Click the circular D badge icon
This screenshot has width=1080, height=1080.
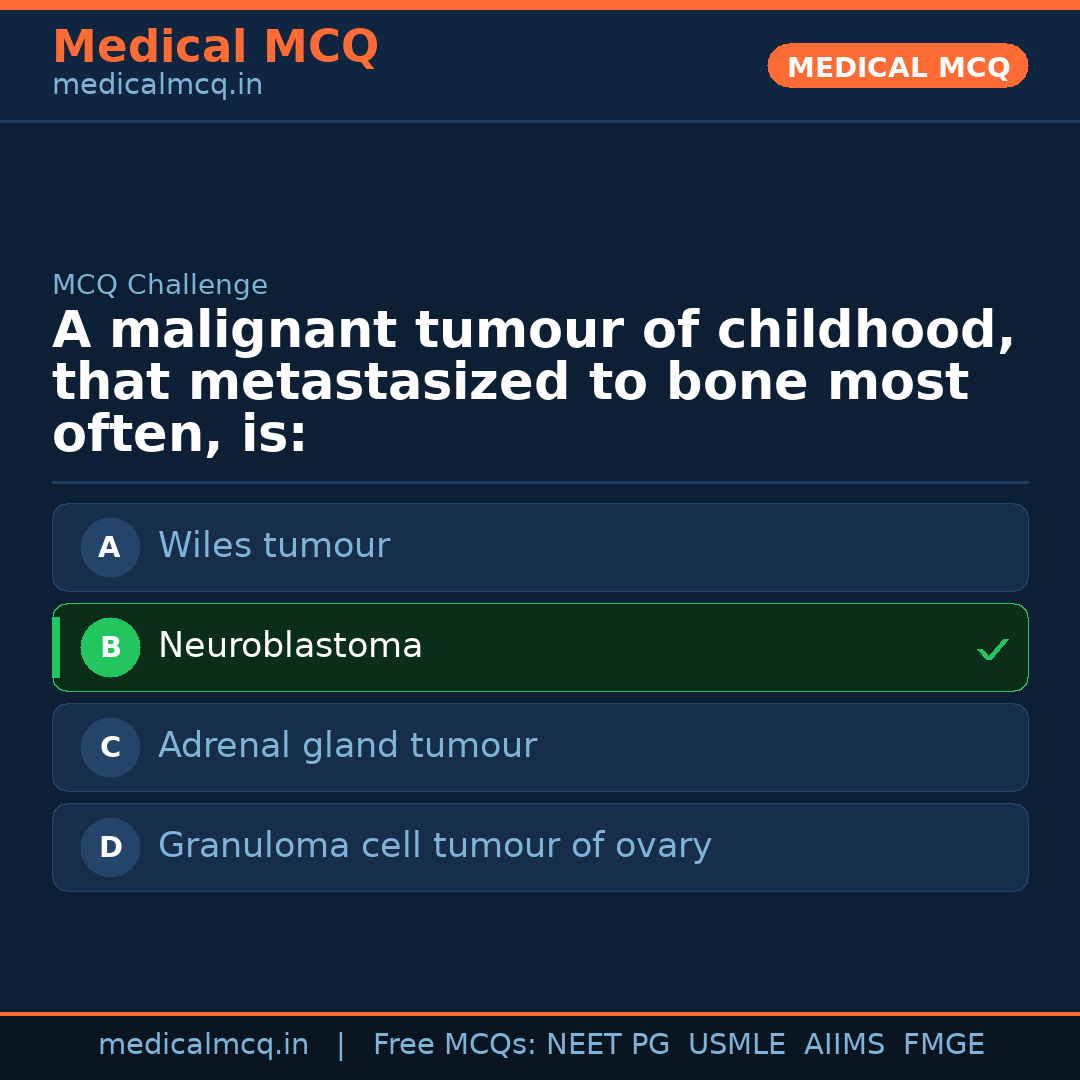(110, 847)
